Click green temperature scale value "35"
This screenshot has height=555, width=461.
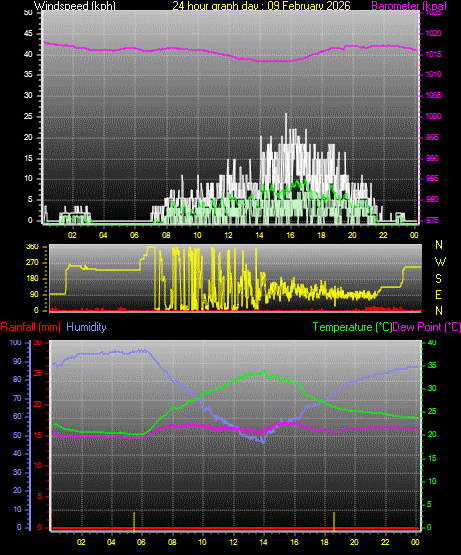pos(432,366)
